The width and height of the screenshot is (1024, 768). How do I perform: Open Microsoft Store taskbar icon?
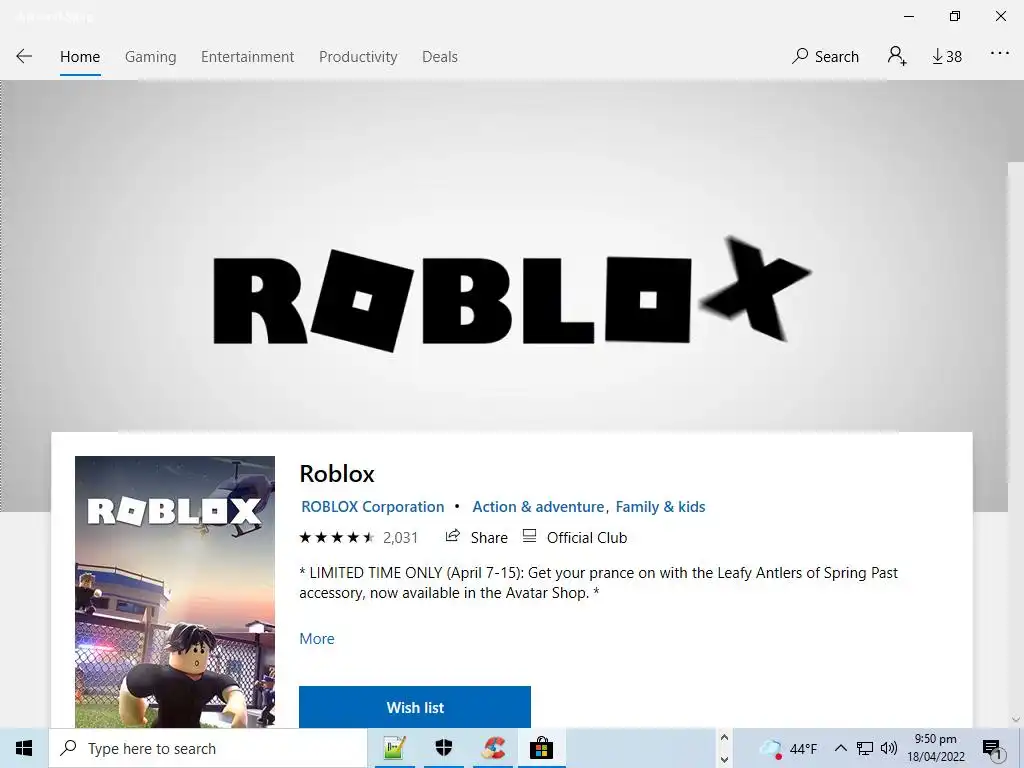click(x=541, y=748)
